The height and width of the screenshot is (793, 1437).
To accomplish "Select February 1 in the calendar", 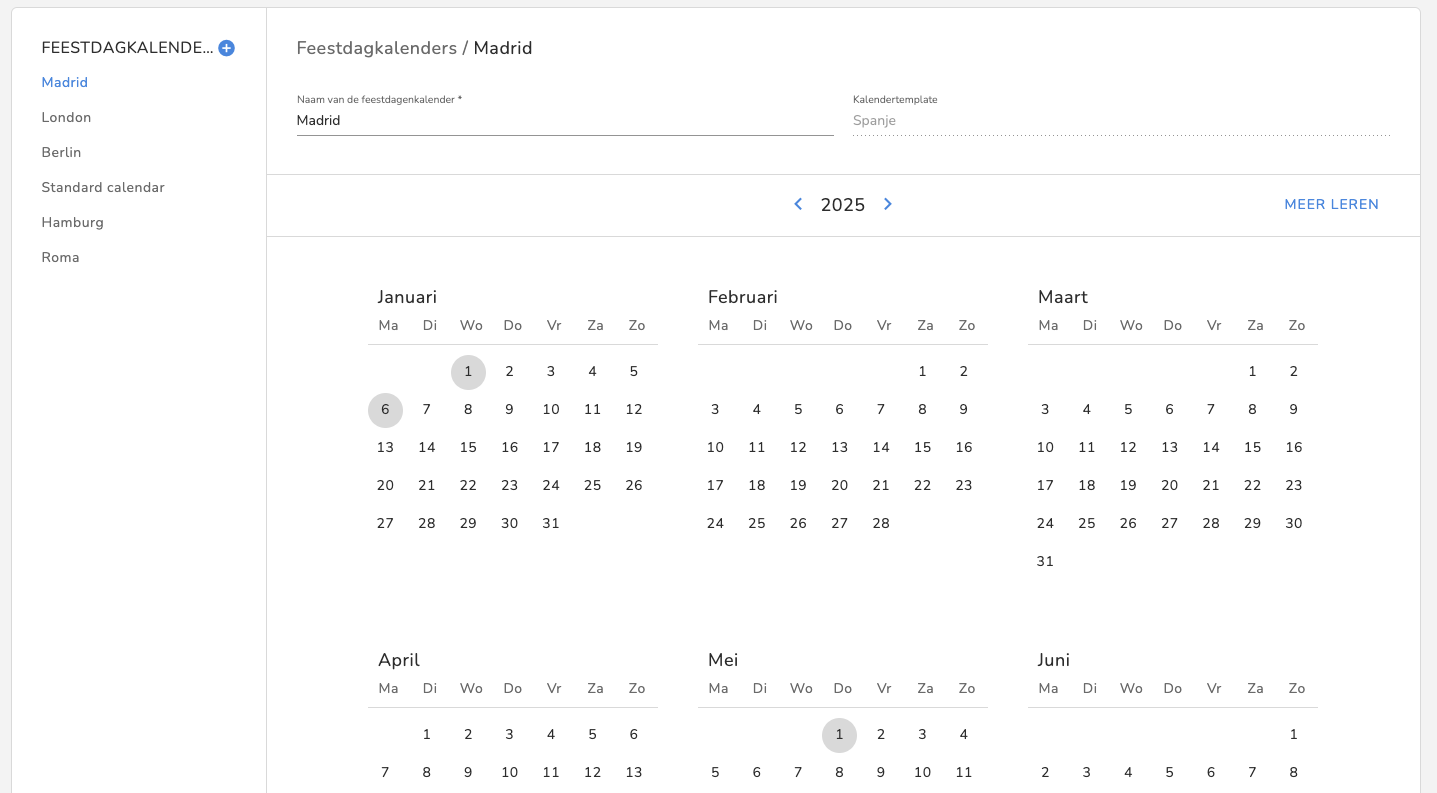I will click(x=922, y=372).
